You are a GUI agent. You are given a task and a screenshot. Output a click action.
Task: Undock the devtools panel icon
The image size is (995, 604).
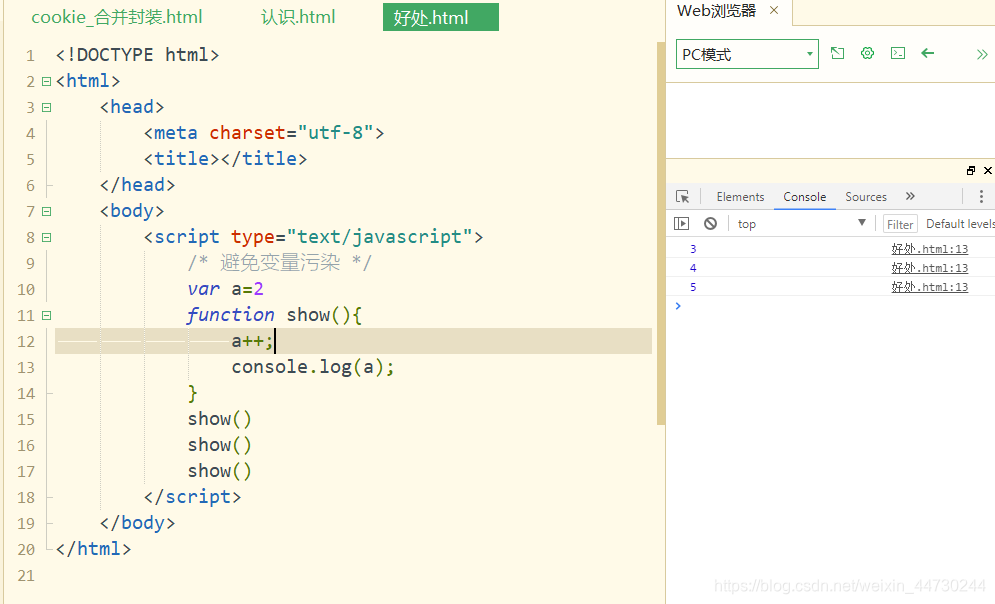pyautogui.click(x=971, y=171)
